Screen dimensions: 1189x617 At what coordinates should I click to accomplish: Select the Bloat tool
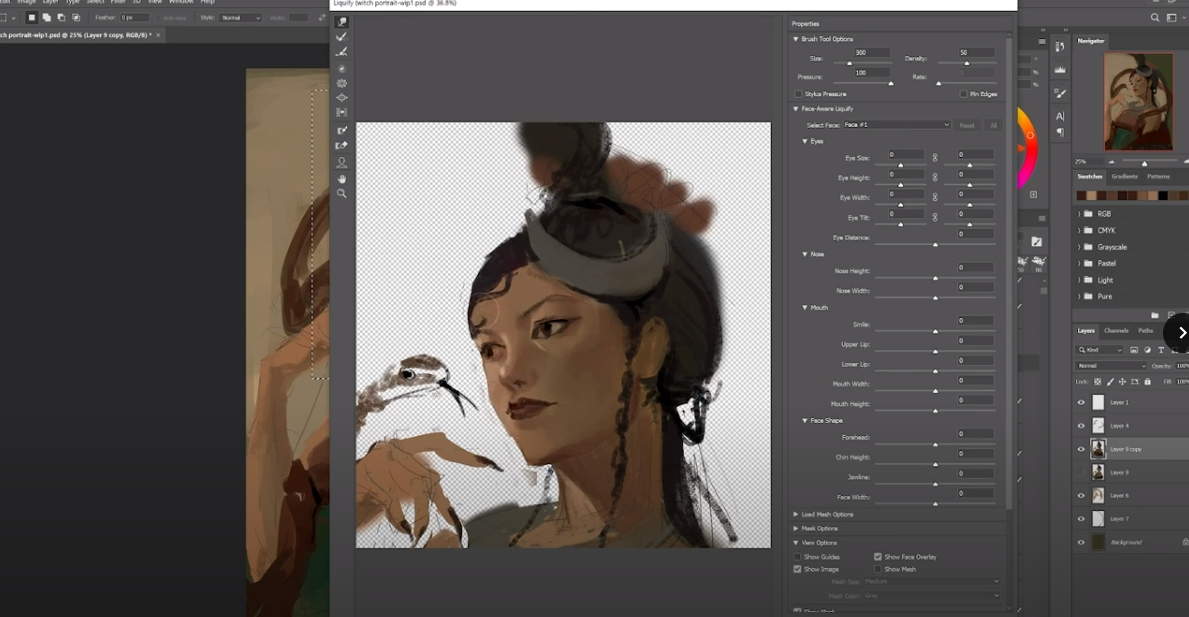click(x=342, y=98)
